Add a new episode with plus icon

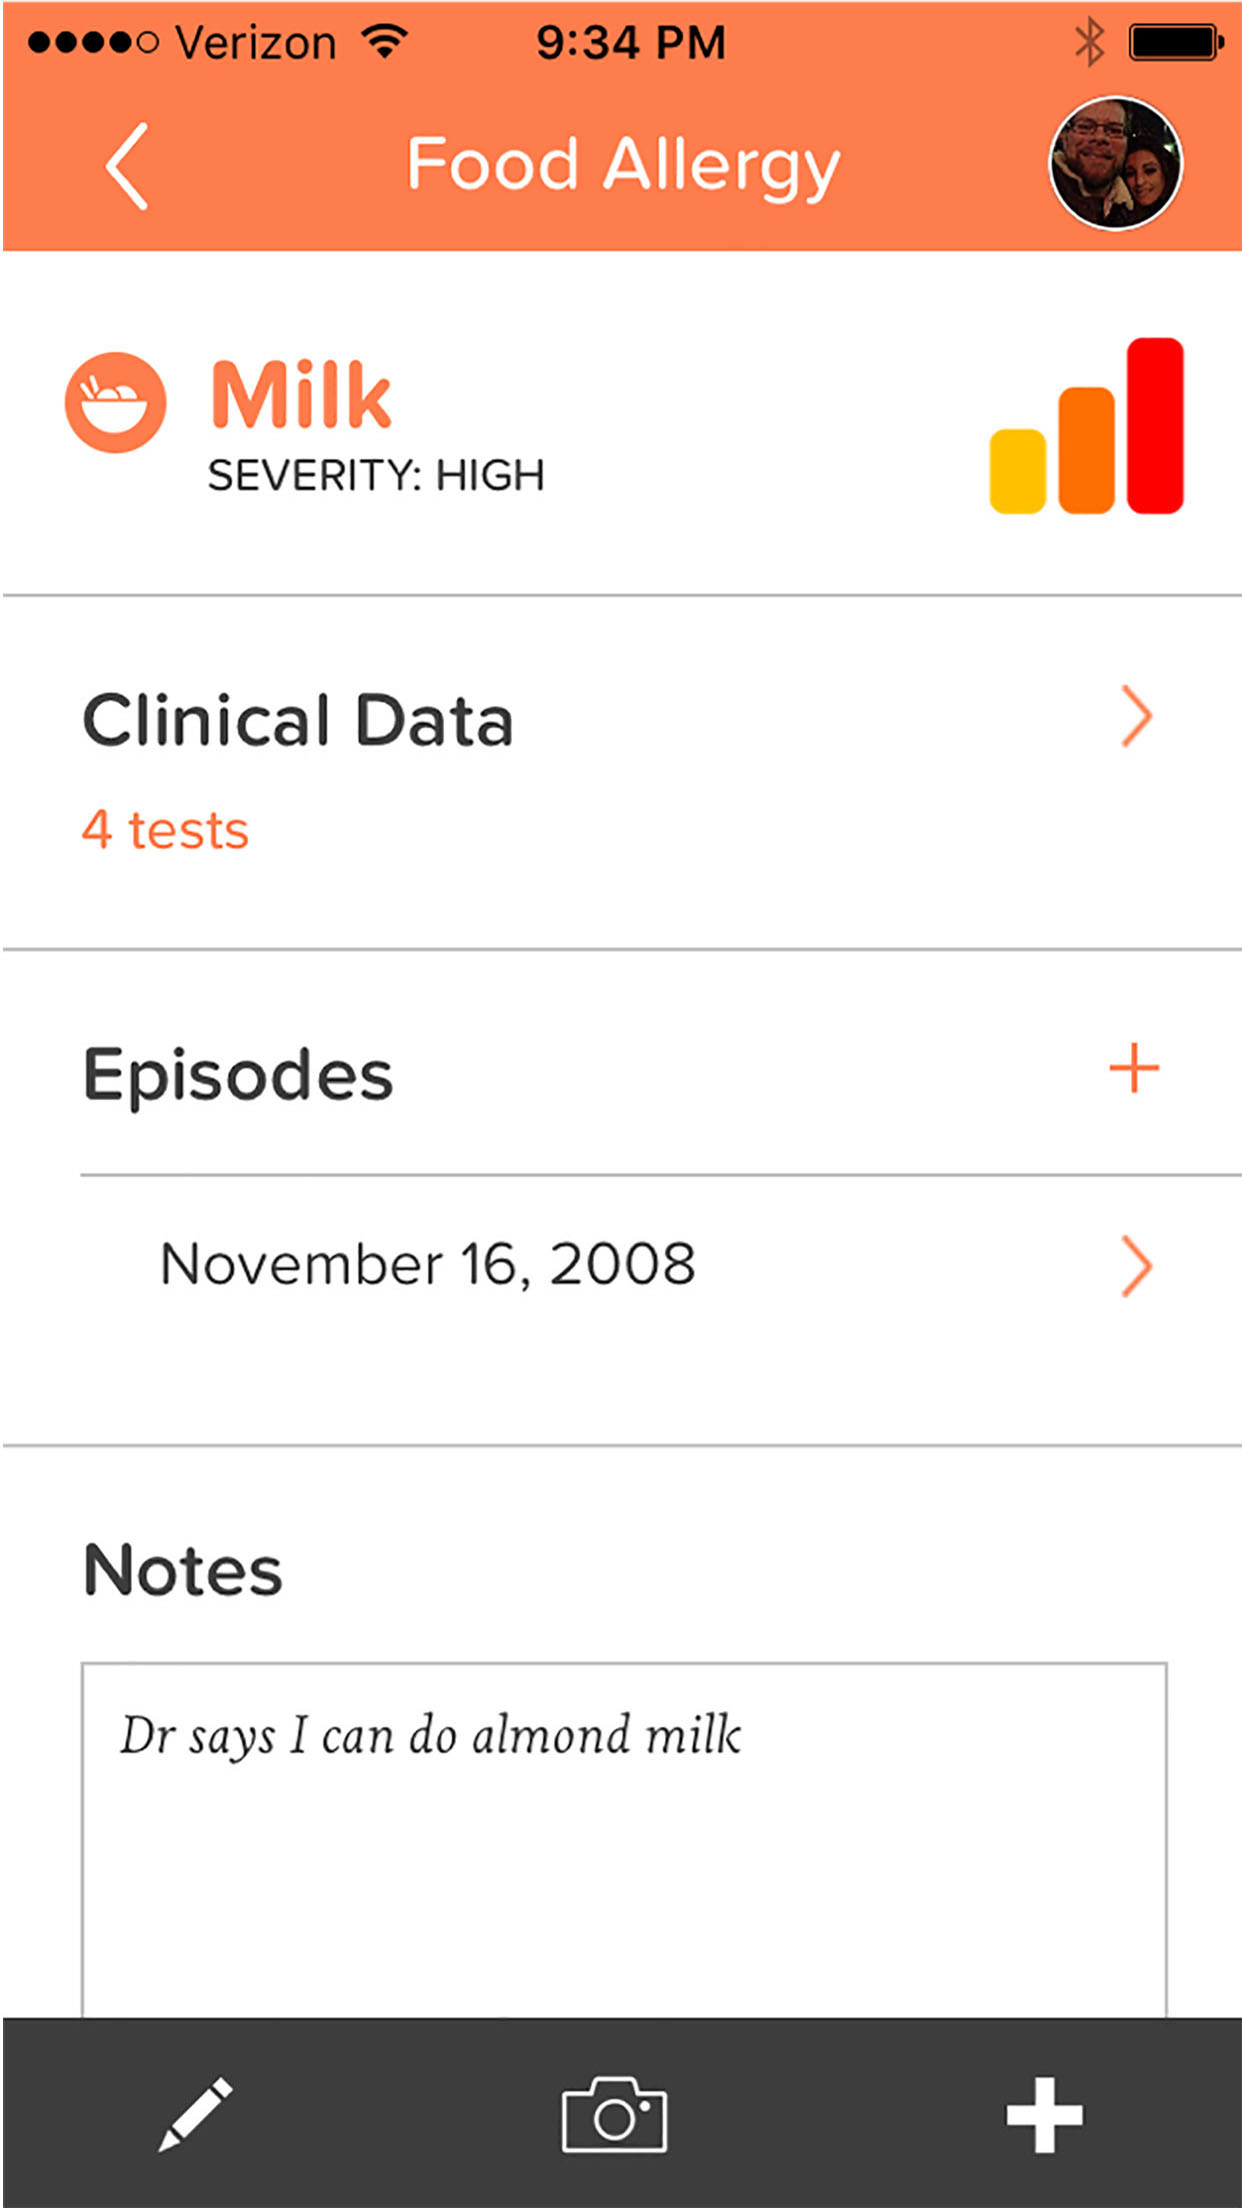[x=1134, y=1069]
